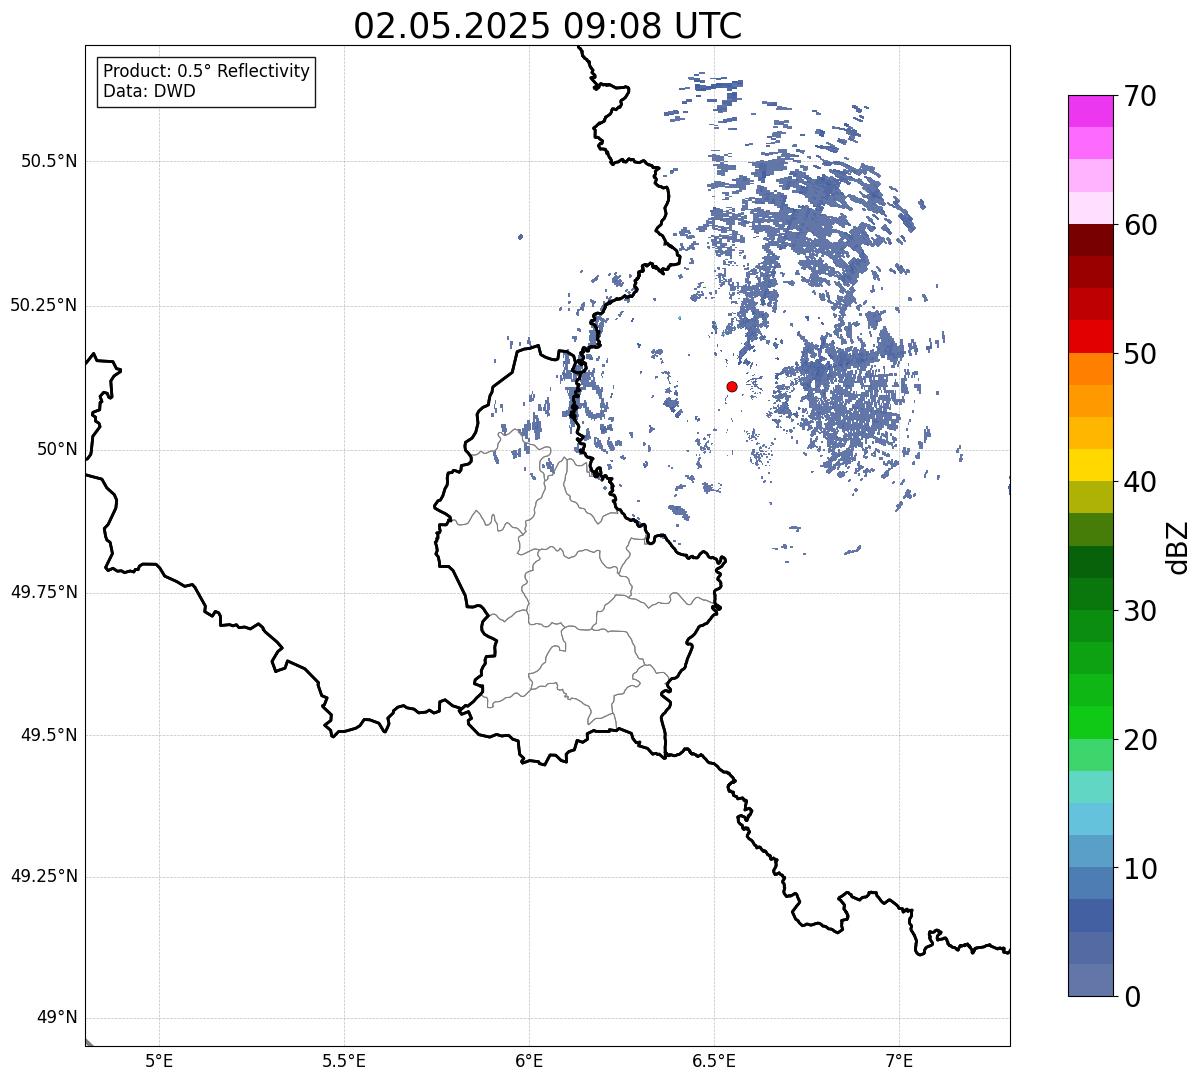Click colorbar tick label 20
The image size is (1202, 1081).
[x=1141, y=740]
